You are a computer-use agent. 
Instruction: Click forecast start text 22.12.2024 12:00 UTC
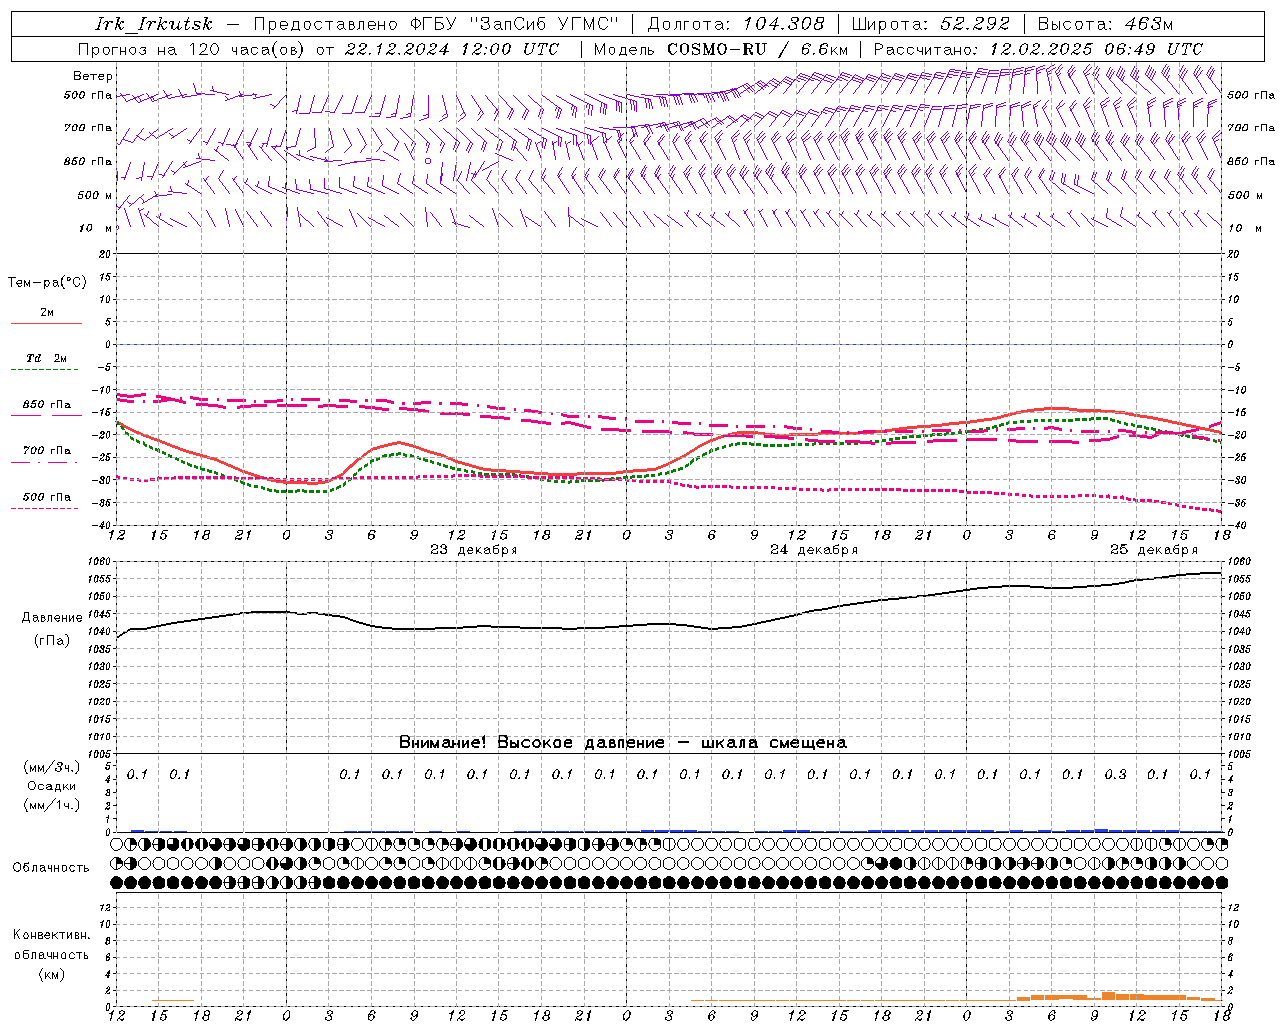pos(452,49)
